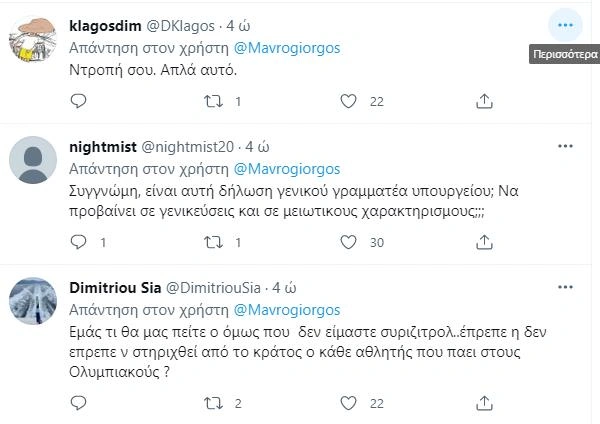
Task: Open the more options menu on klagosdim's tweet
Action: [x=566, y=24]
